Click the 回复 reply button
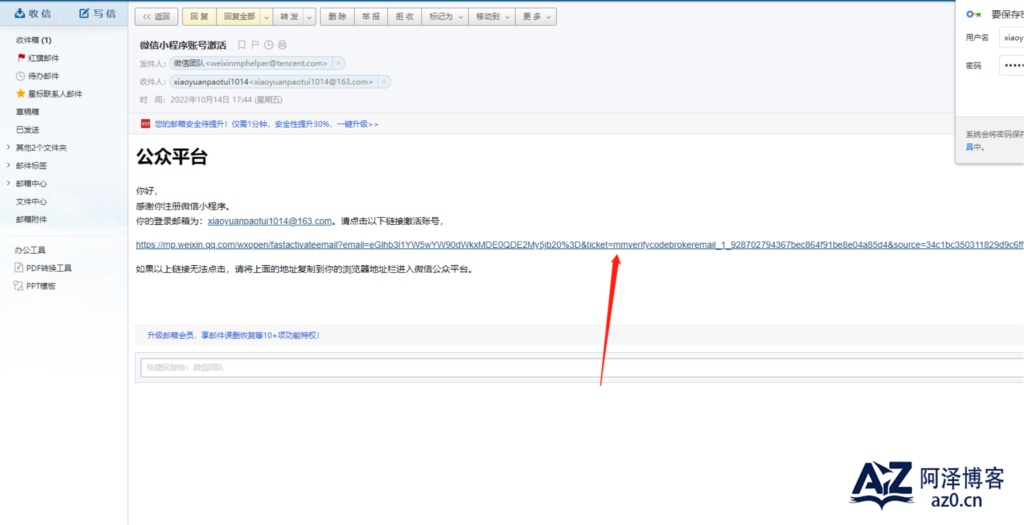This screenshot has width=1024, height=525. [199, 17]
